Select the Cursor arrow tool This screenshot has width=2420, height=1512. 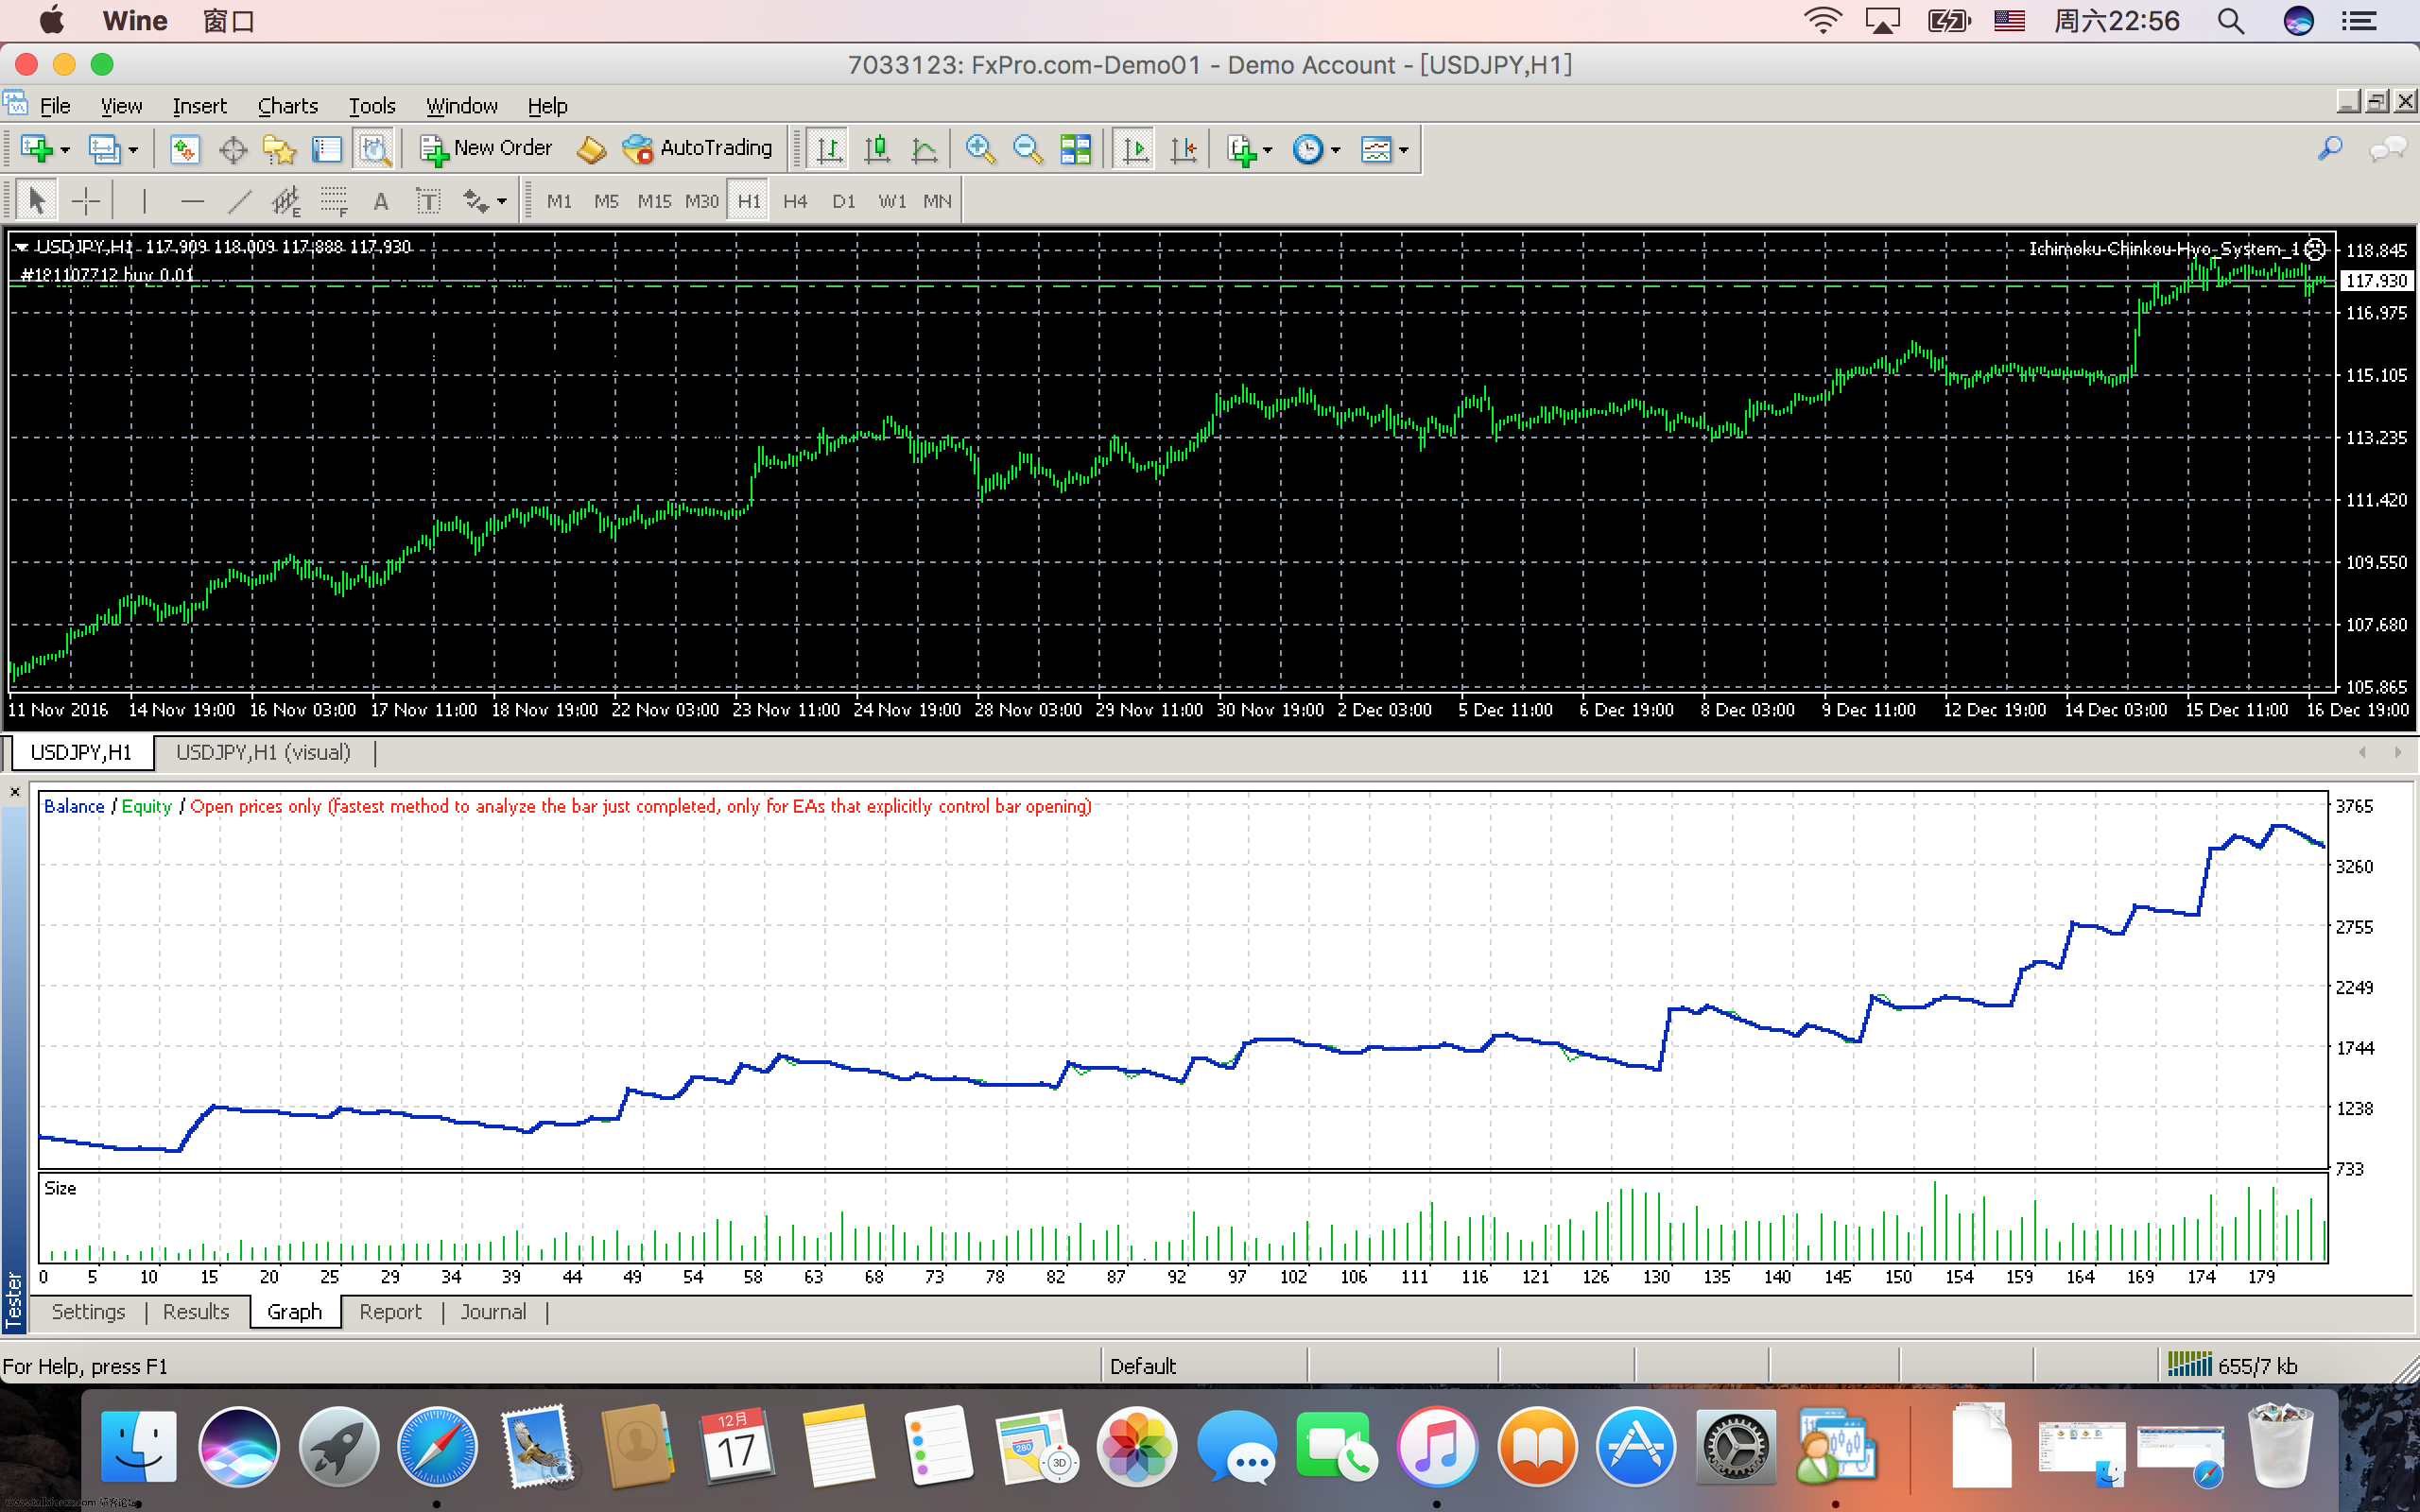point(37,201)
